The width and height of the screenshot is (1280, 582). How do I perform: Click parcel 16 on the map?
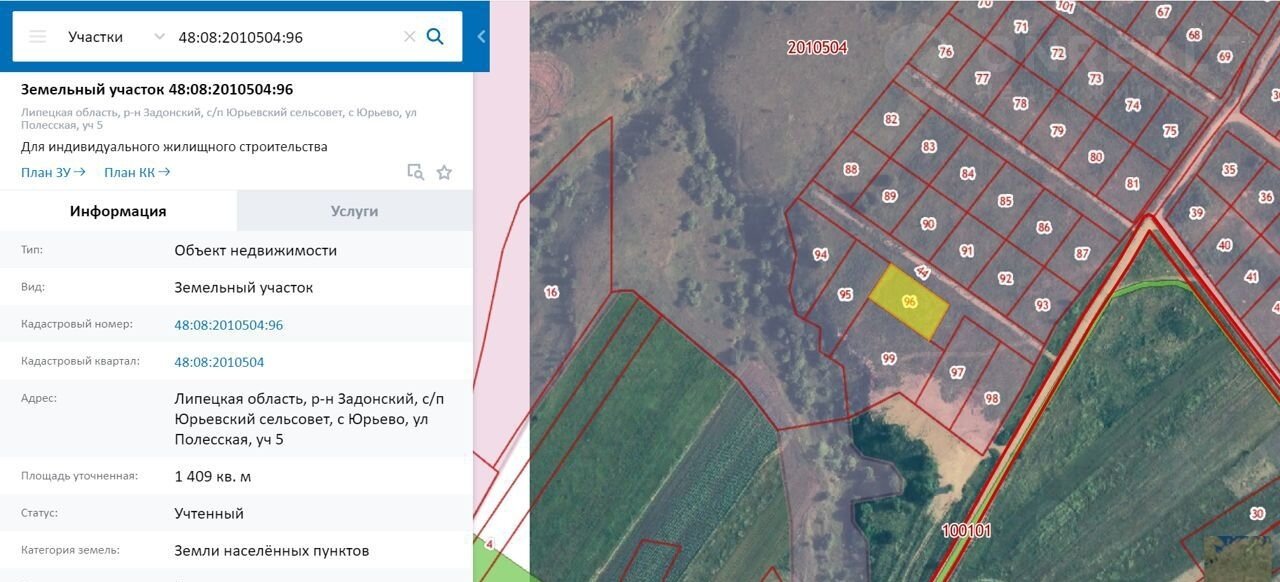tap(551, 292)
